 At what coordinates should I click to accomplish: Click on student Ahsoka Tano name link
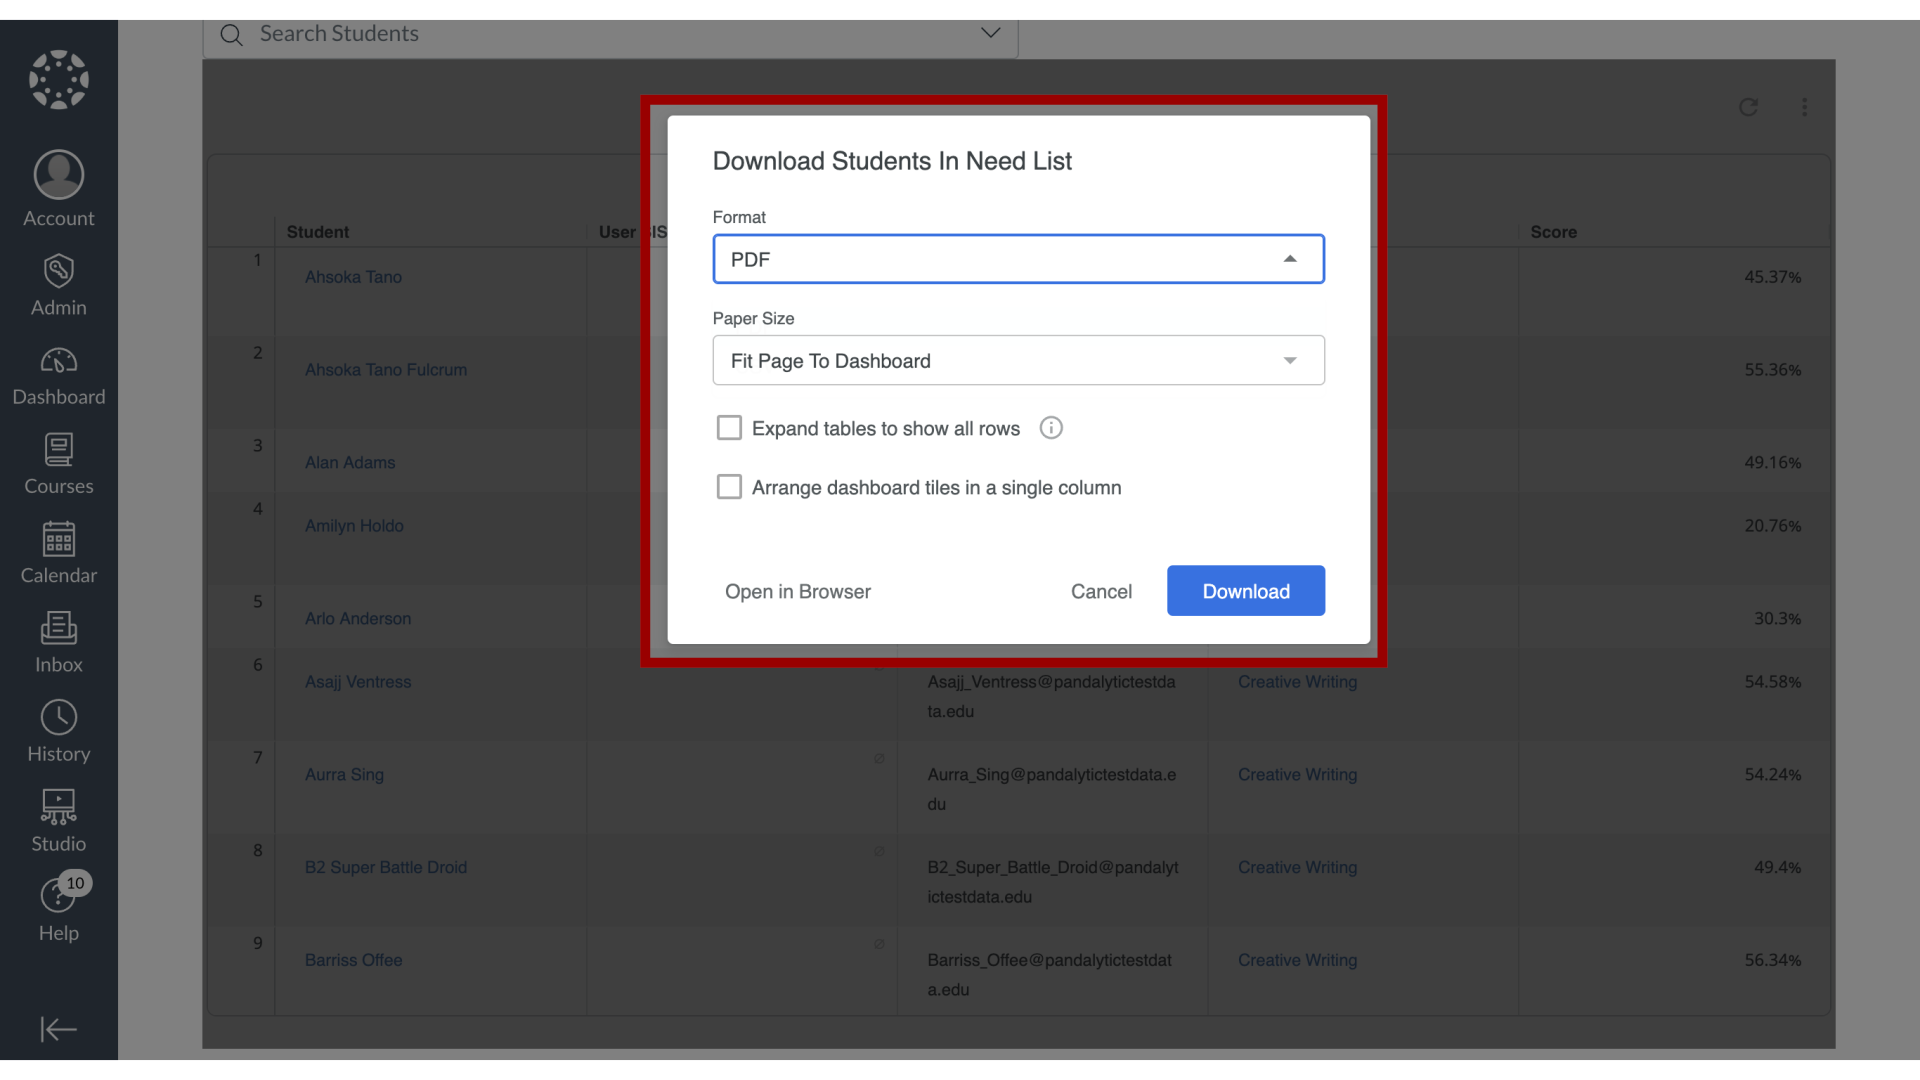pos(353,277)
